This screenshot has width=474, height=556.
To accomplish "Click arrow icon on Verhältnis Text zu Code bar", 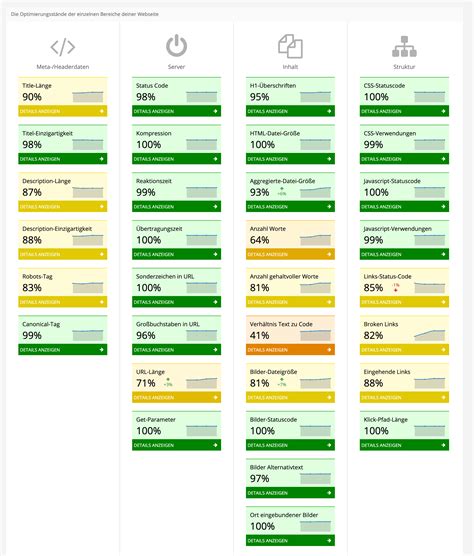I will [x=329, y=350].
